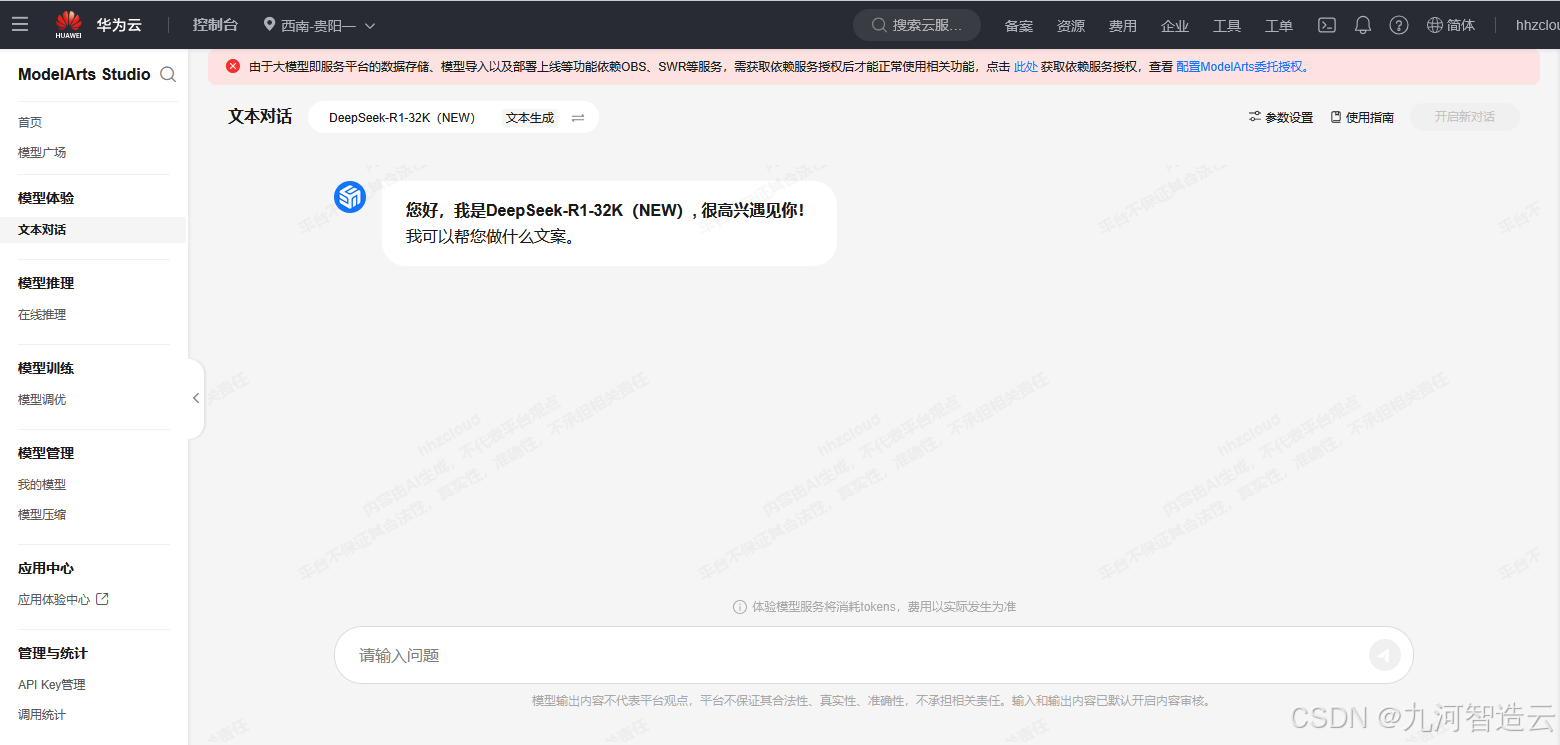
Task: Go to 首页 in sidebar
Action: click(x=30, y=122)
